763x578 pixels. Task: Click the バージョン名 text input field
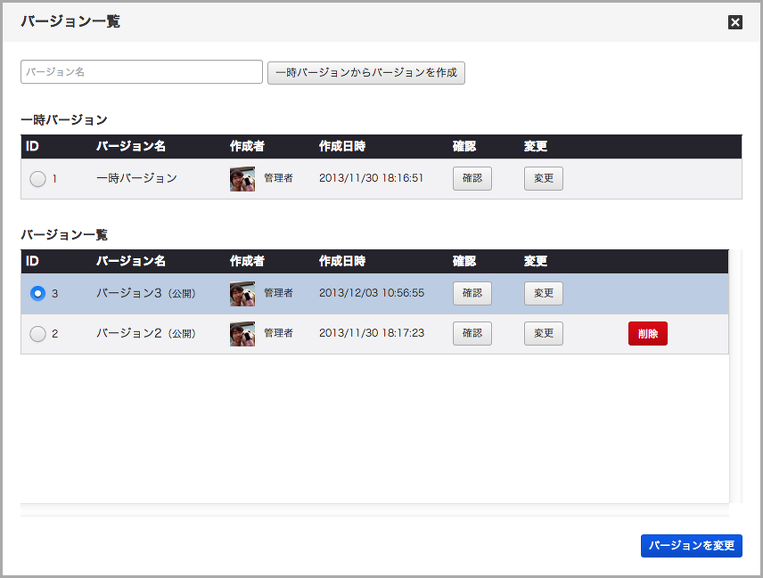tap(141, 72)
